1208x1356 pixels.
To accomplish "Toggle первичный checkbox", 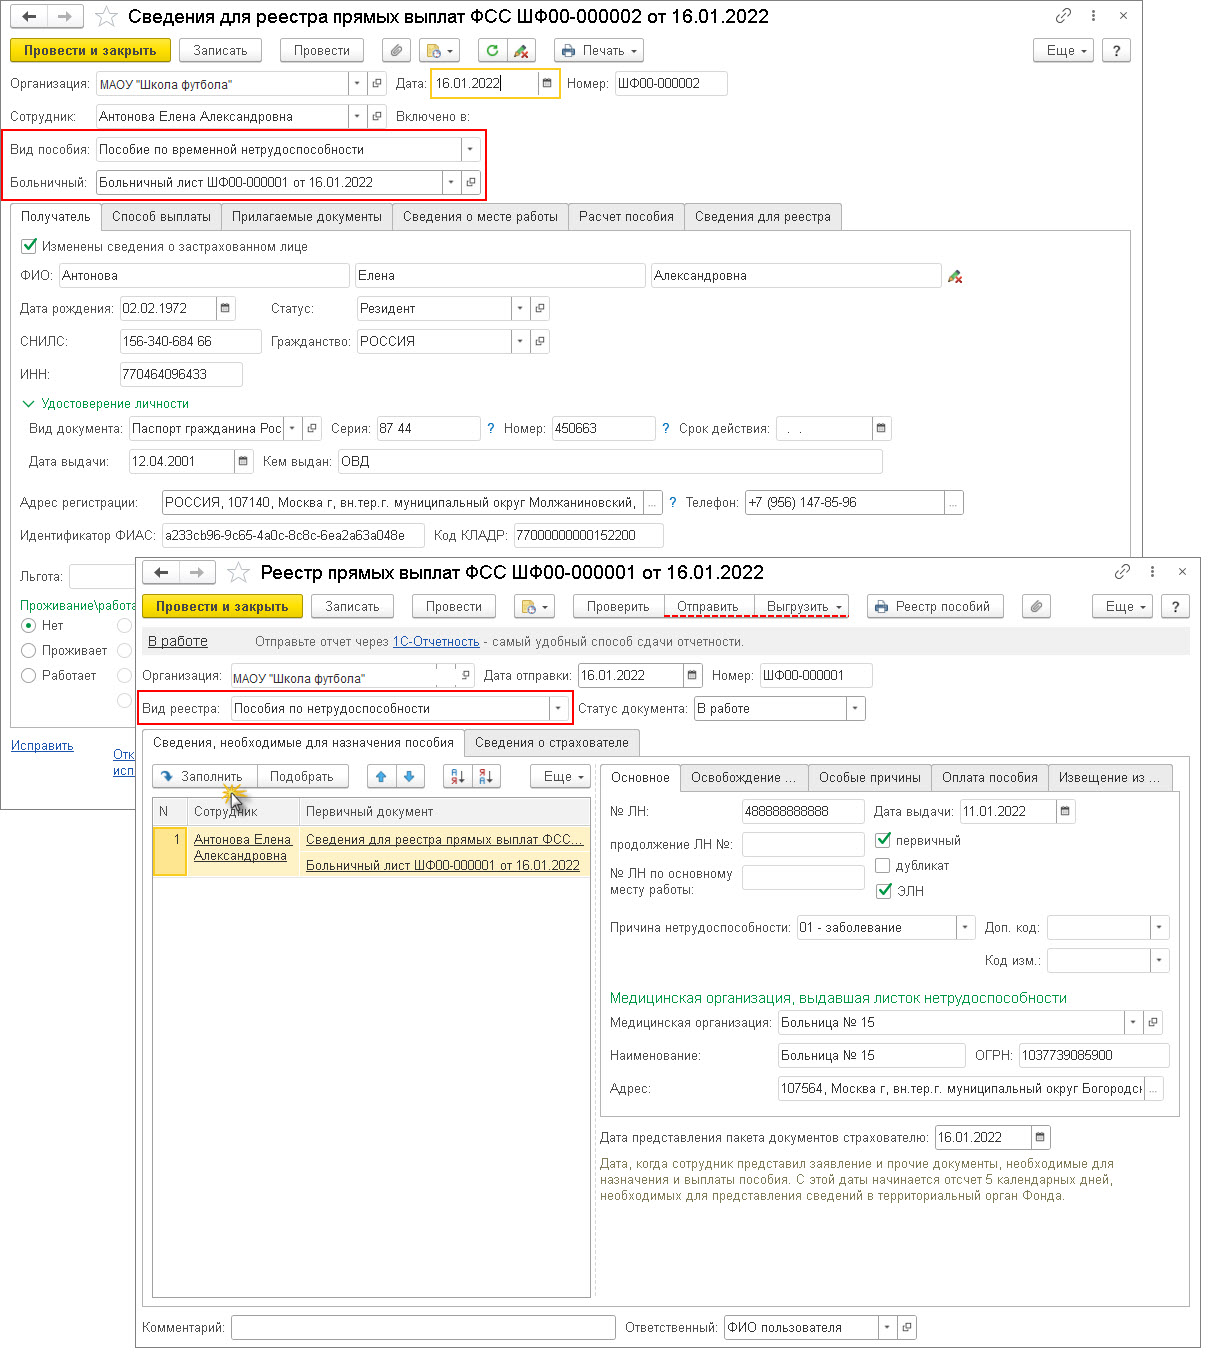I will coord(883,840).
